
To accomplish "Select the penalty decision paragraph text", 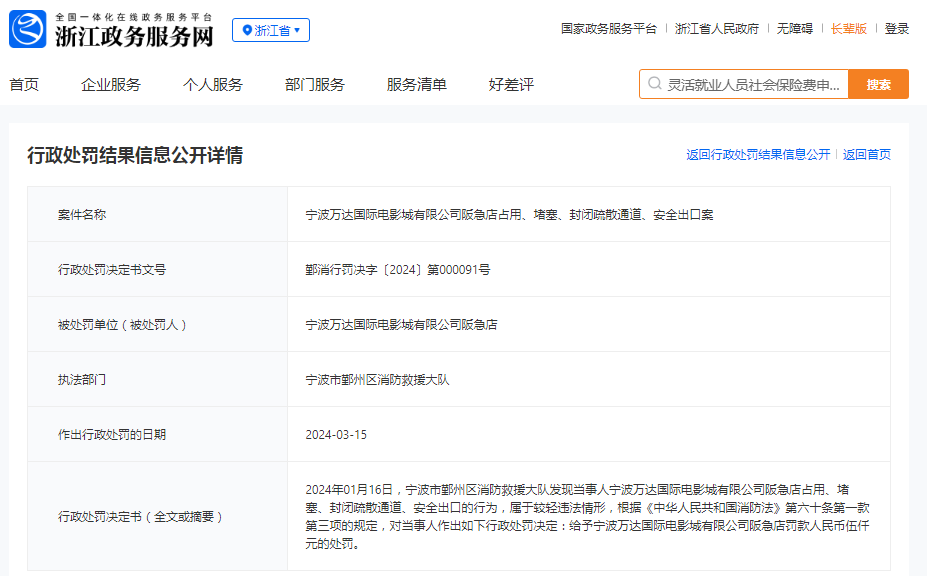I will [x=588, y=517].
